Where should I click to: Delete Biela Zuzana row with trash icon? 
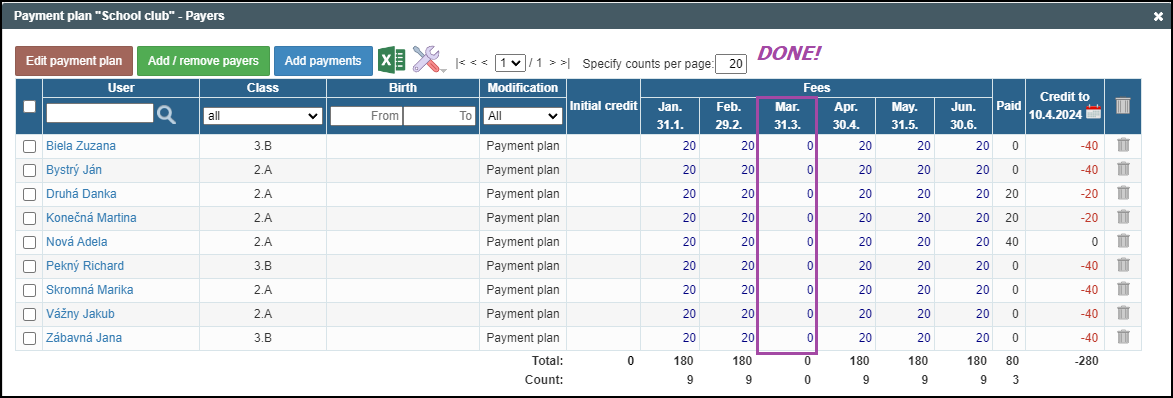(x=1123, y=146)
